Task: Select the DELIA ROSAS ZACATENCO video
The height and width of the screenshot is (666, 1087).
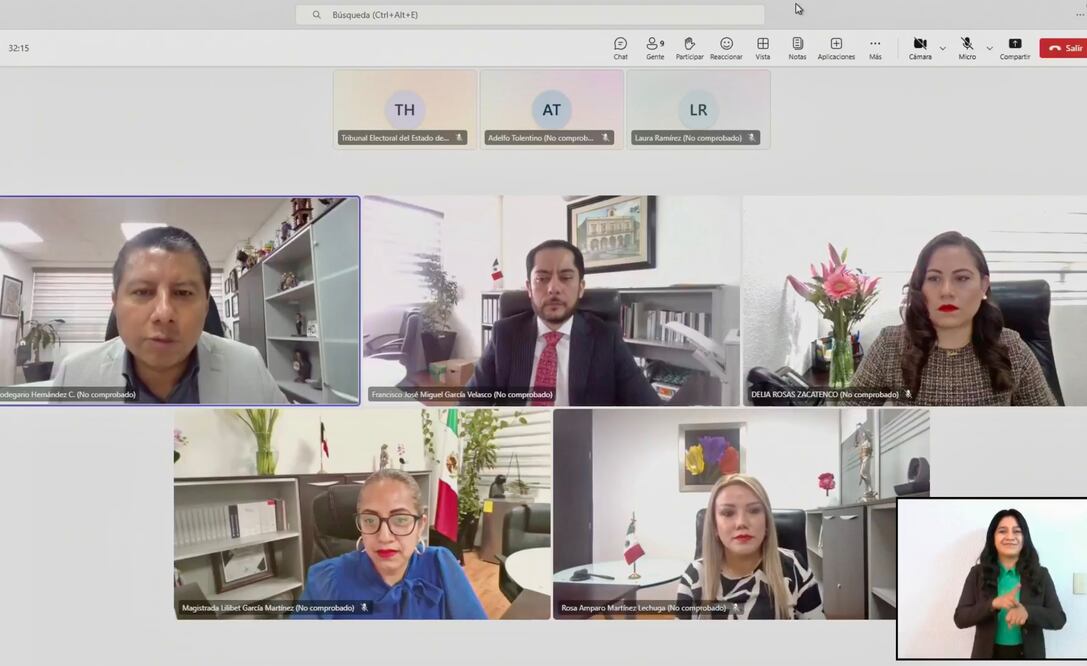Action: 914,300
